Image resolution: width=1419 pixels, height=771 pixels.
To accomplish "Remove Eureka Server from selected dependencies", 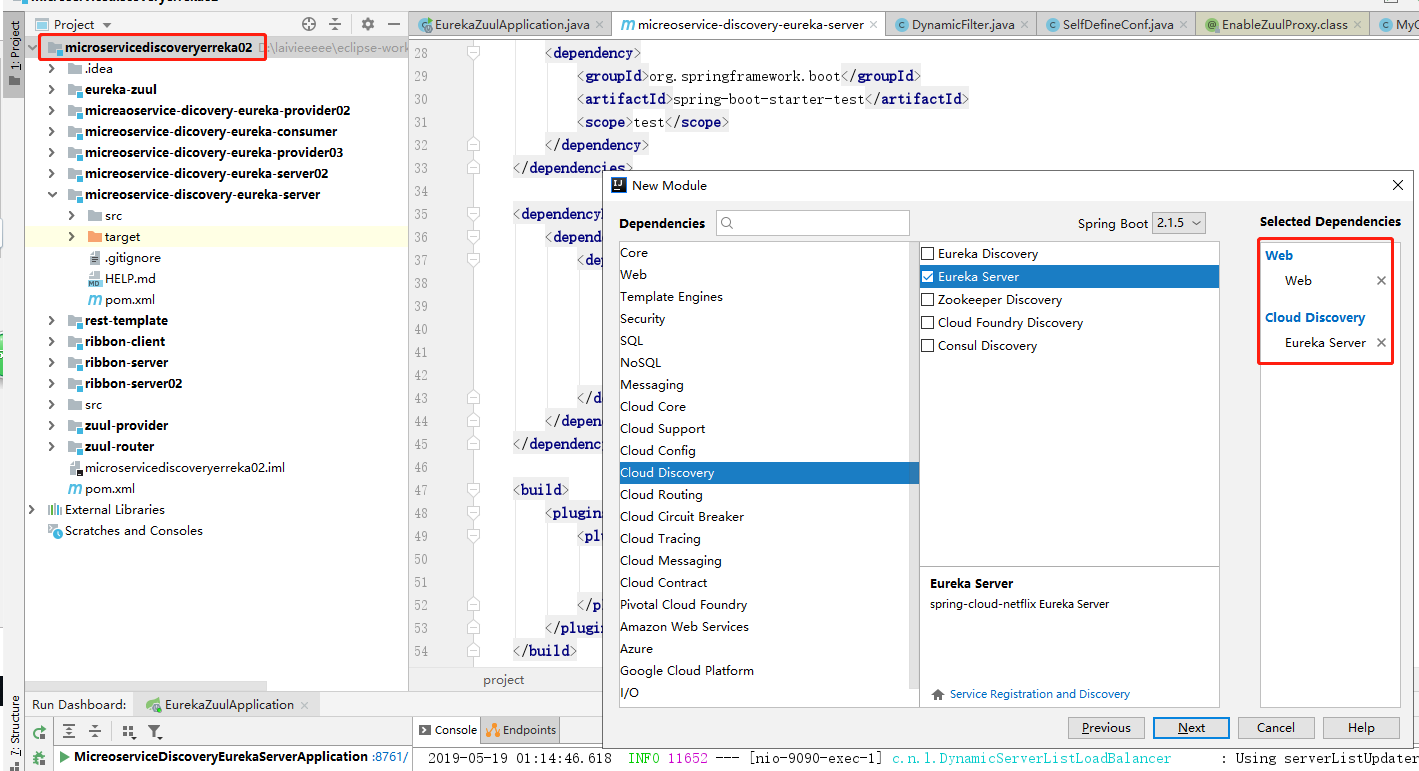I will point(1381,343).
